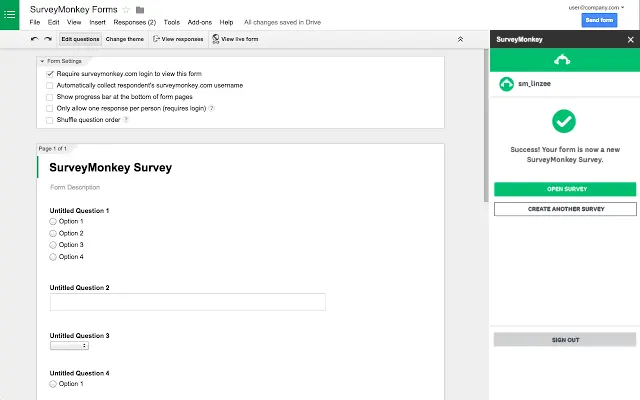This screenshot has height=400, width=640.
Task: Star the SurveyMonkey Forms document
Action: [127, 10]
